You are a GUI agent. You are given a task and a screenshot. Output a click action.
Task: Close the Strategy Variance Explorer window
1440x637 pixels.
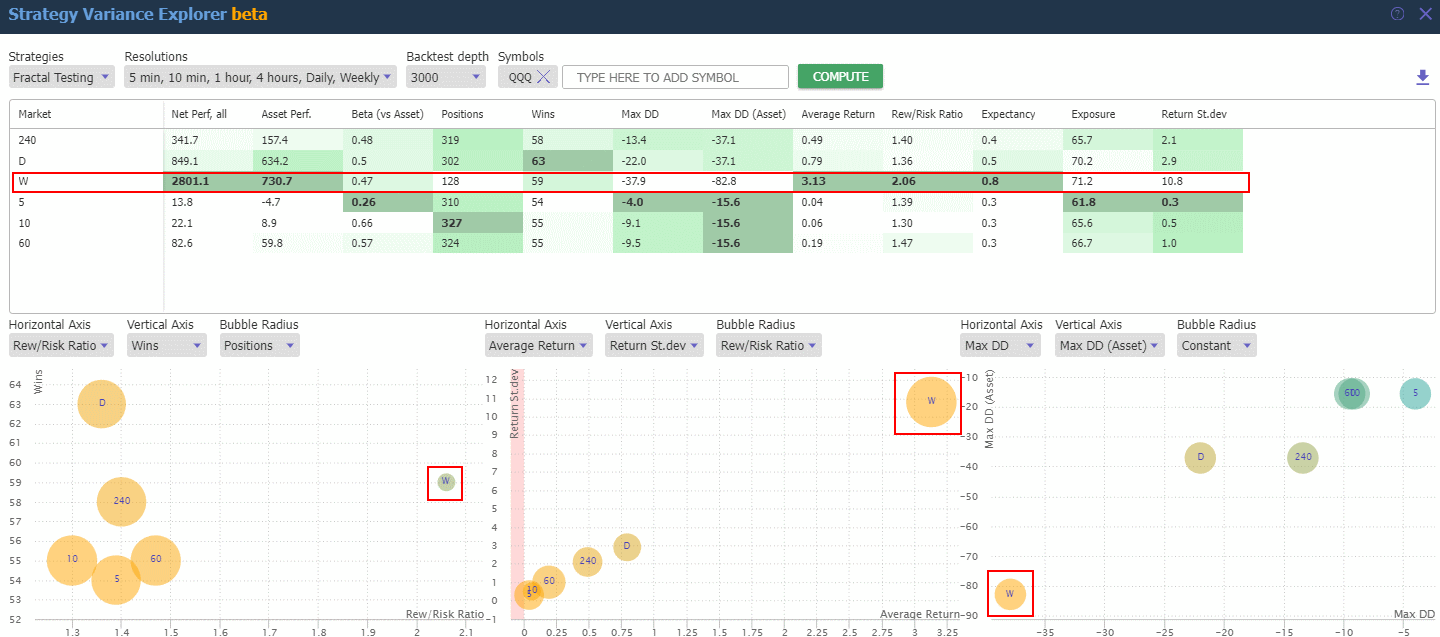click(1425, 14)
